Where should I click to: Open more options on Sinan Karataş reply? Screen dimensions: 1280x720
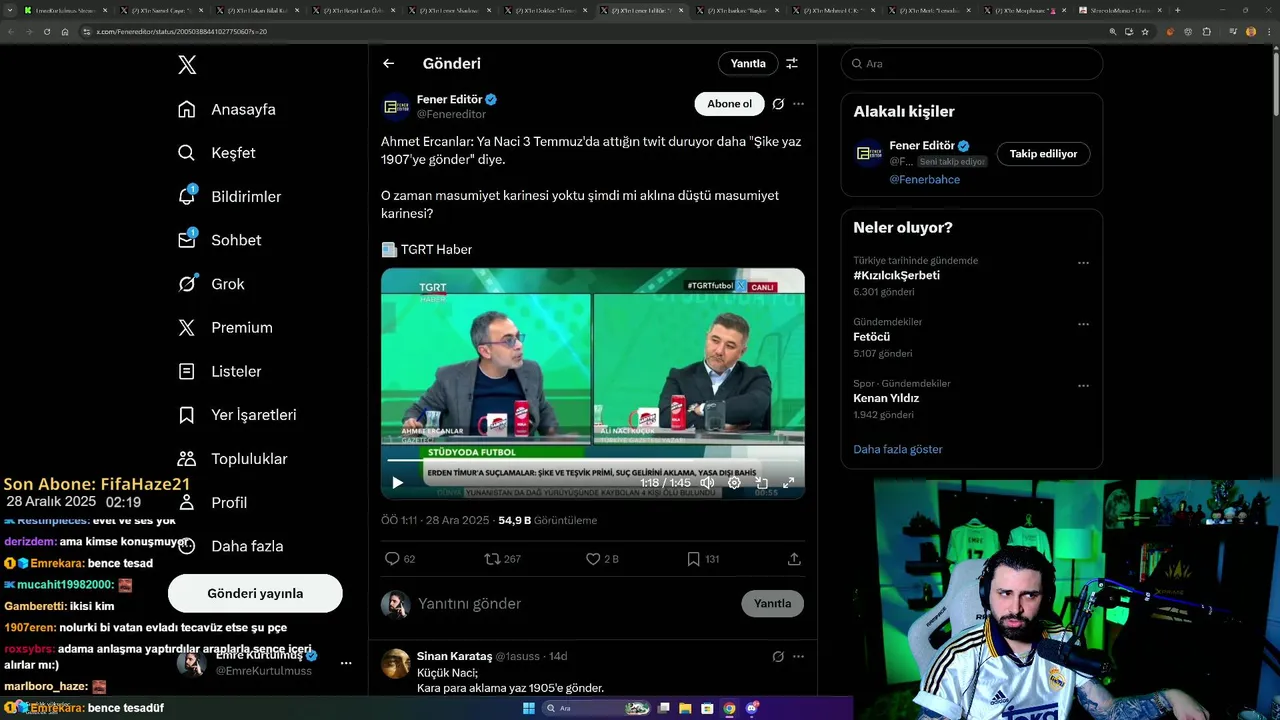tap(798, 656)
